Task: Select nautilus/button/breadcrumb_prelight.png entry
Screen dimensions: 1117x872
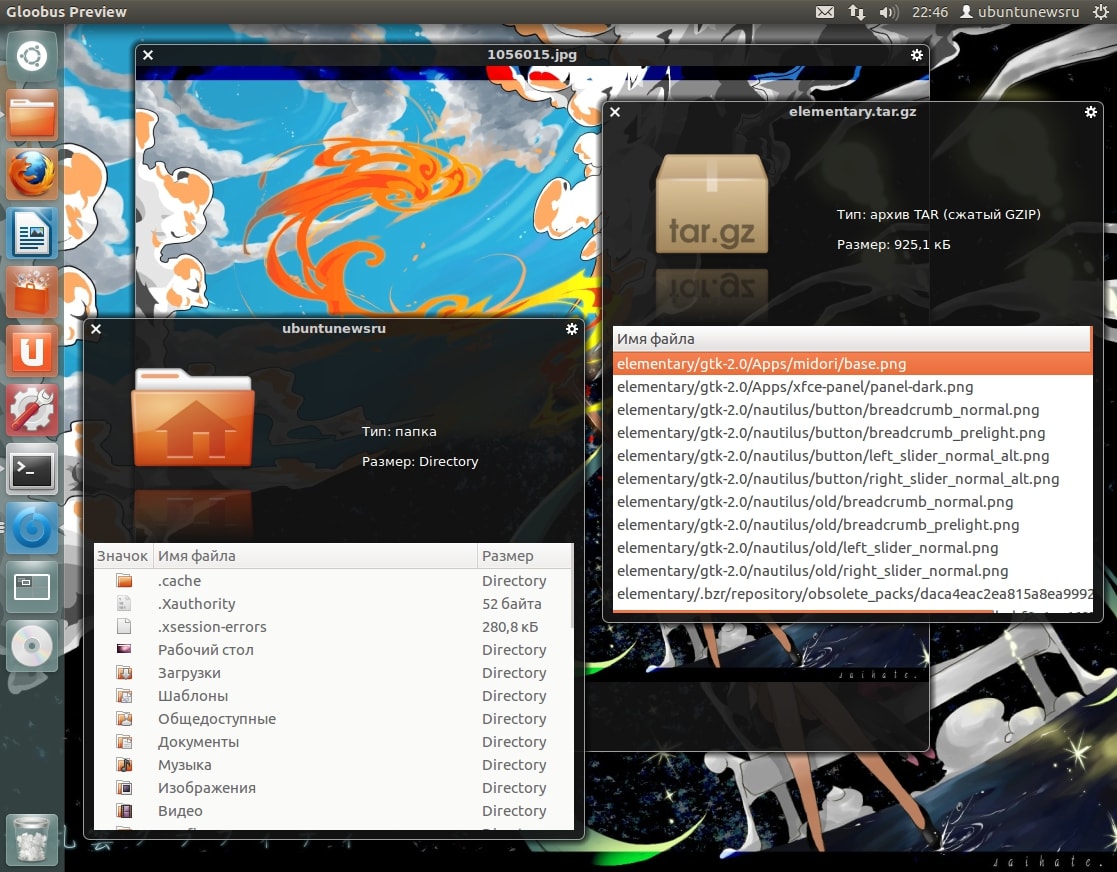Action: 852,432
